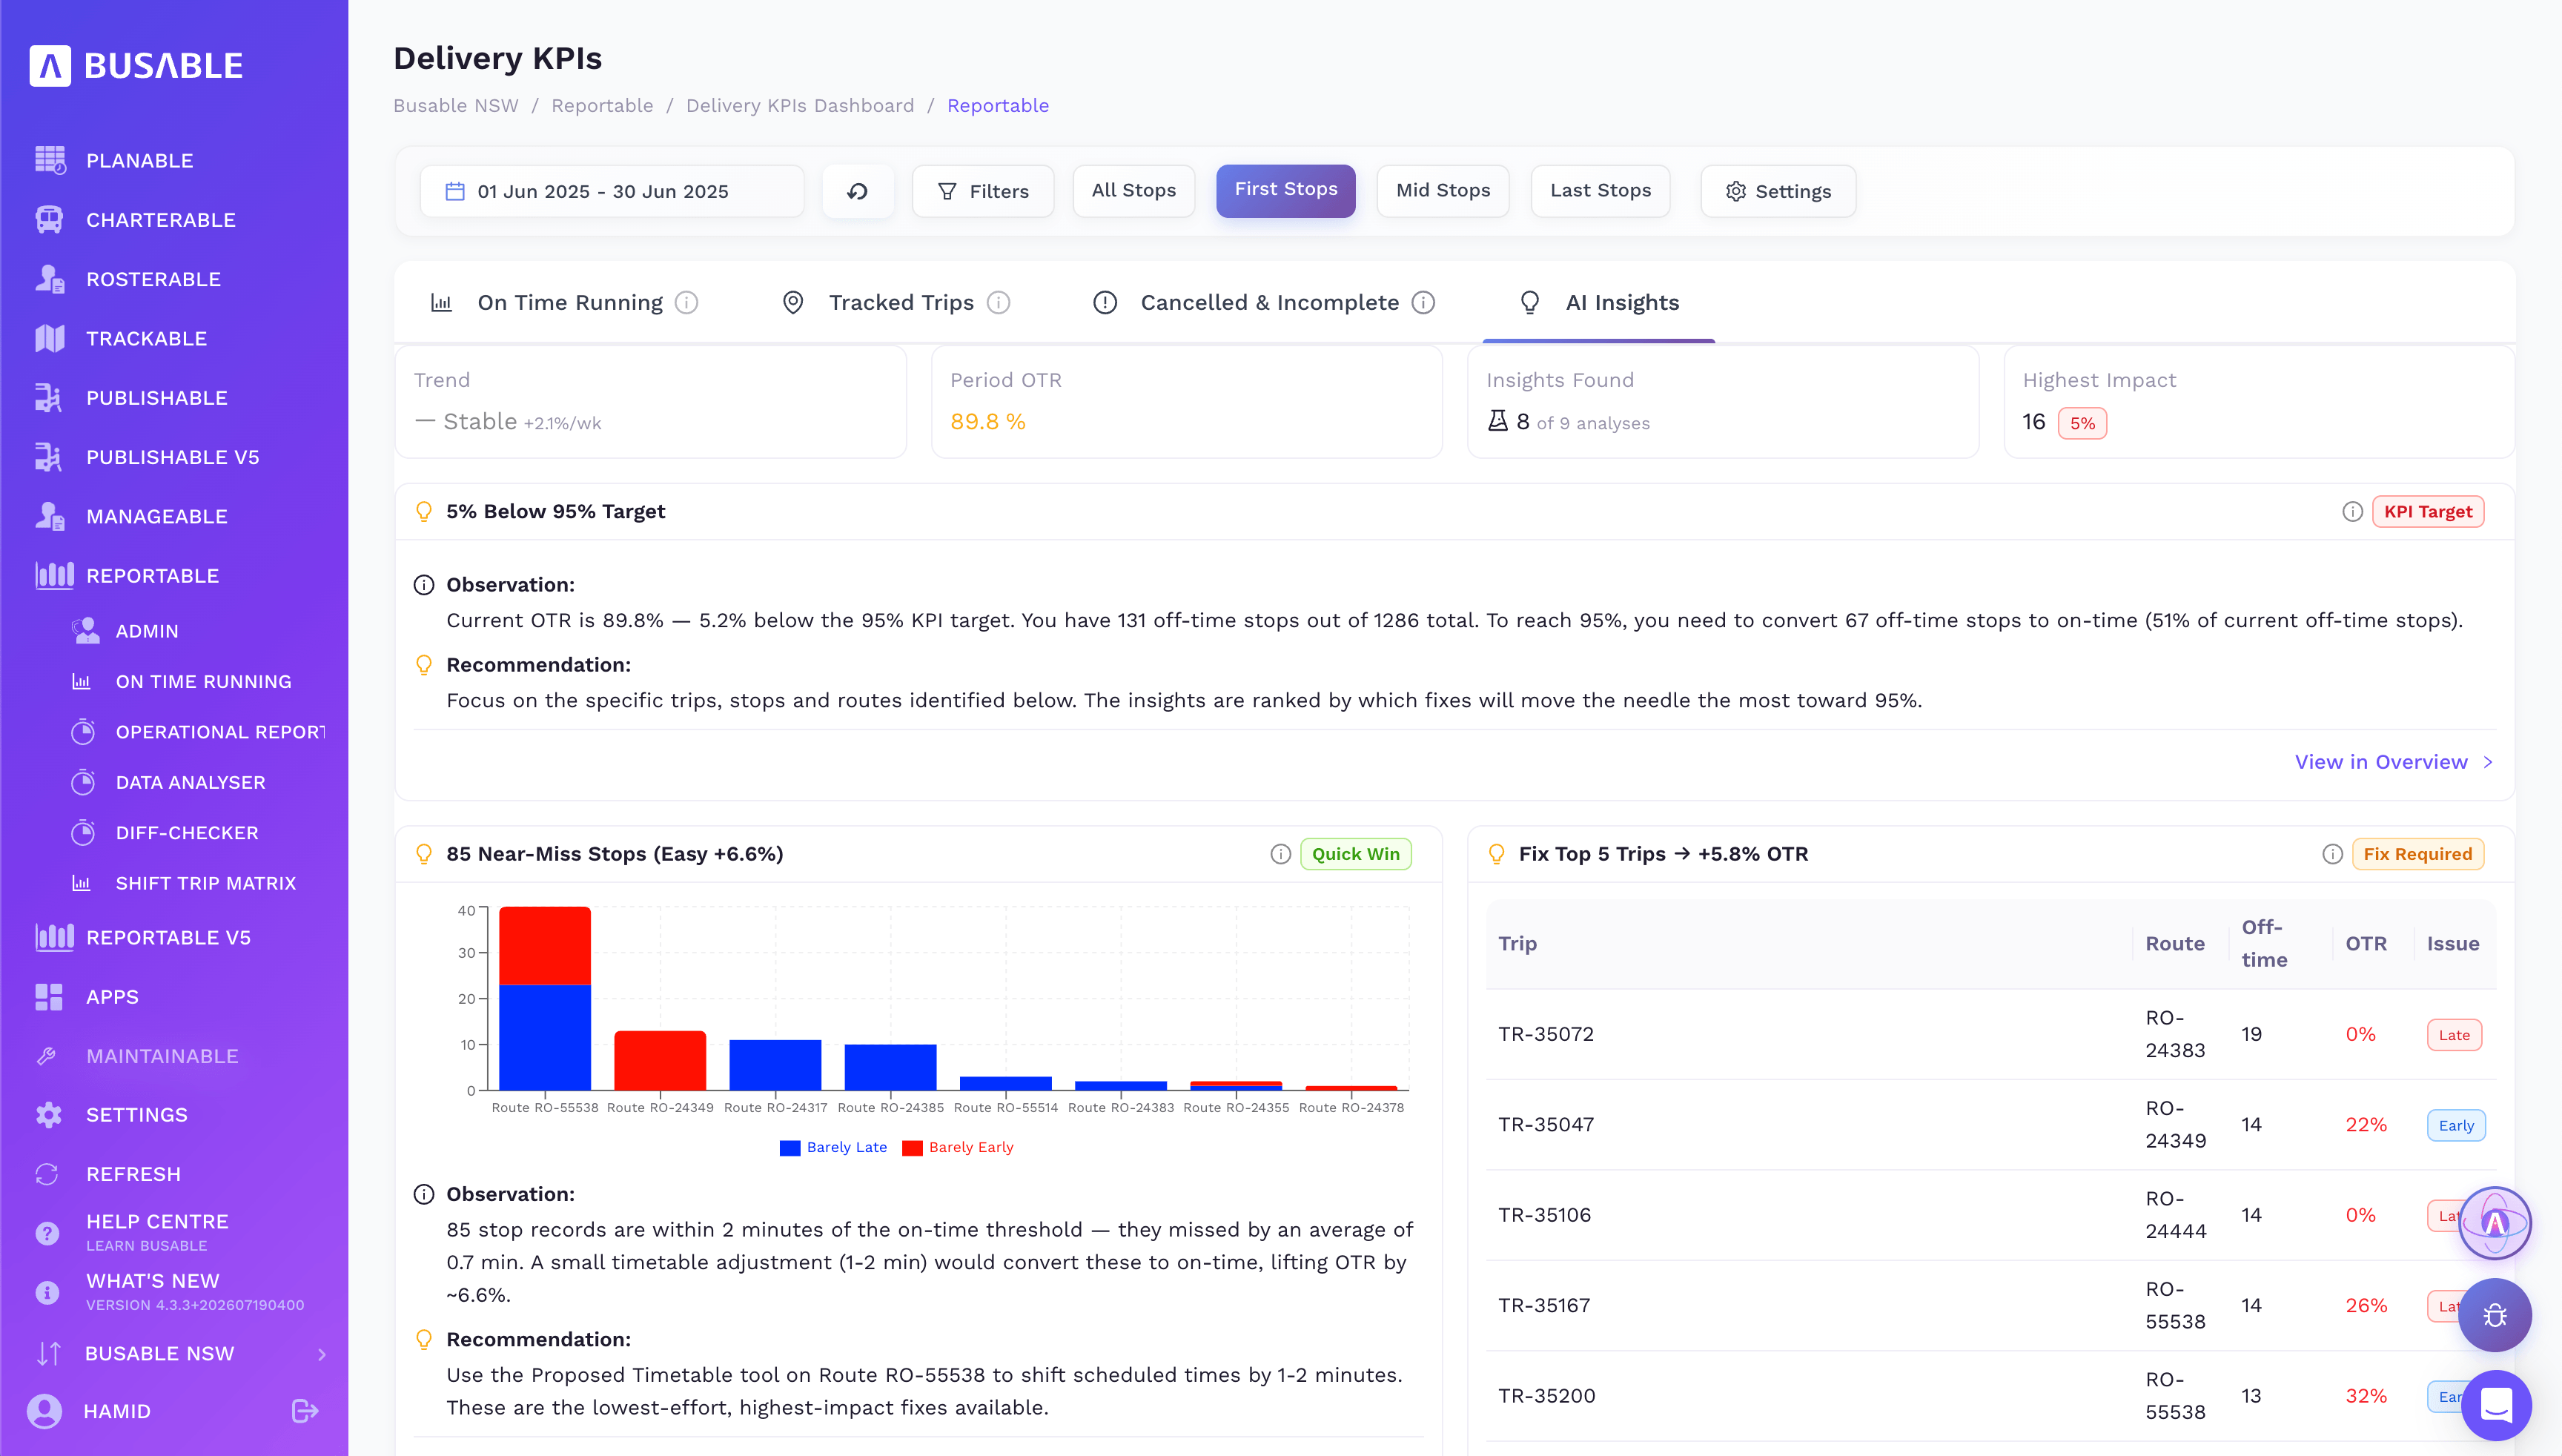
Task: Click info icon next to On Time Running
Action: (686, 302)
